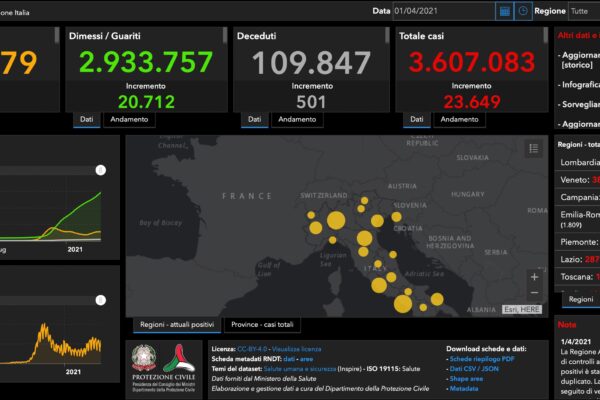Select Regioni - attuali positivi map tab
Viewport: 600px width, 400px height.
tap(175, 325)
